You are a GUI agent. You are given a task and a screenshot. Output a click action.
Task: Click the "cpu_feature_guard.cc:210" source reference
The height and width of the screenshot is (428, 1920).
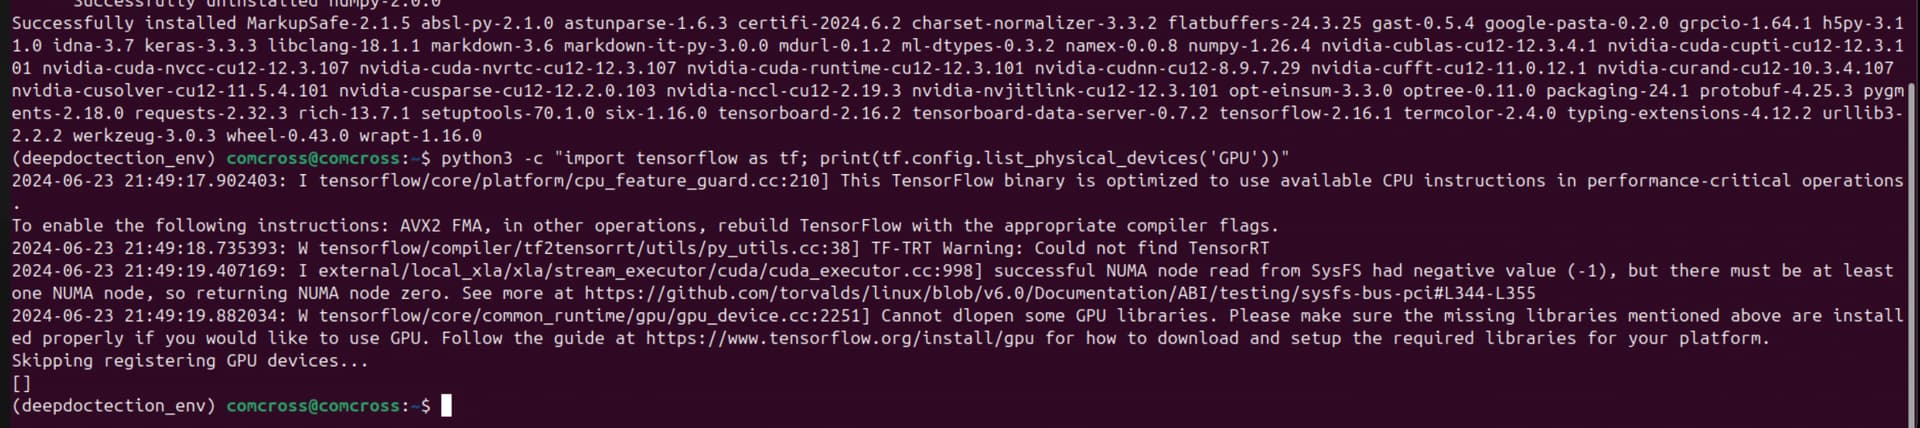(x=702, y=180)
